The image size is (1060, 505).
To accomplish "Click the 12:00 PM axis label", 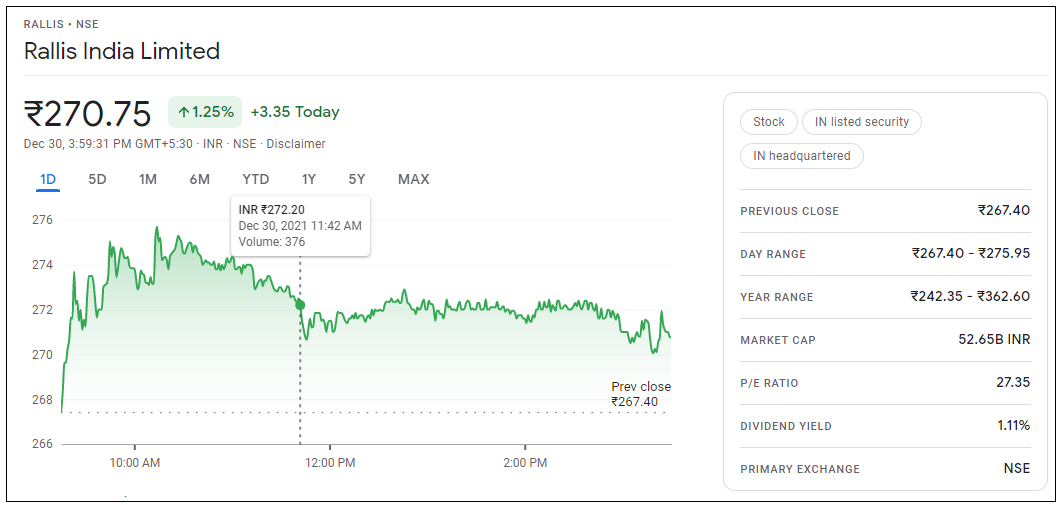I will tap(330, 463).
